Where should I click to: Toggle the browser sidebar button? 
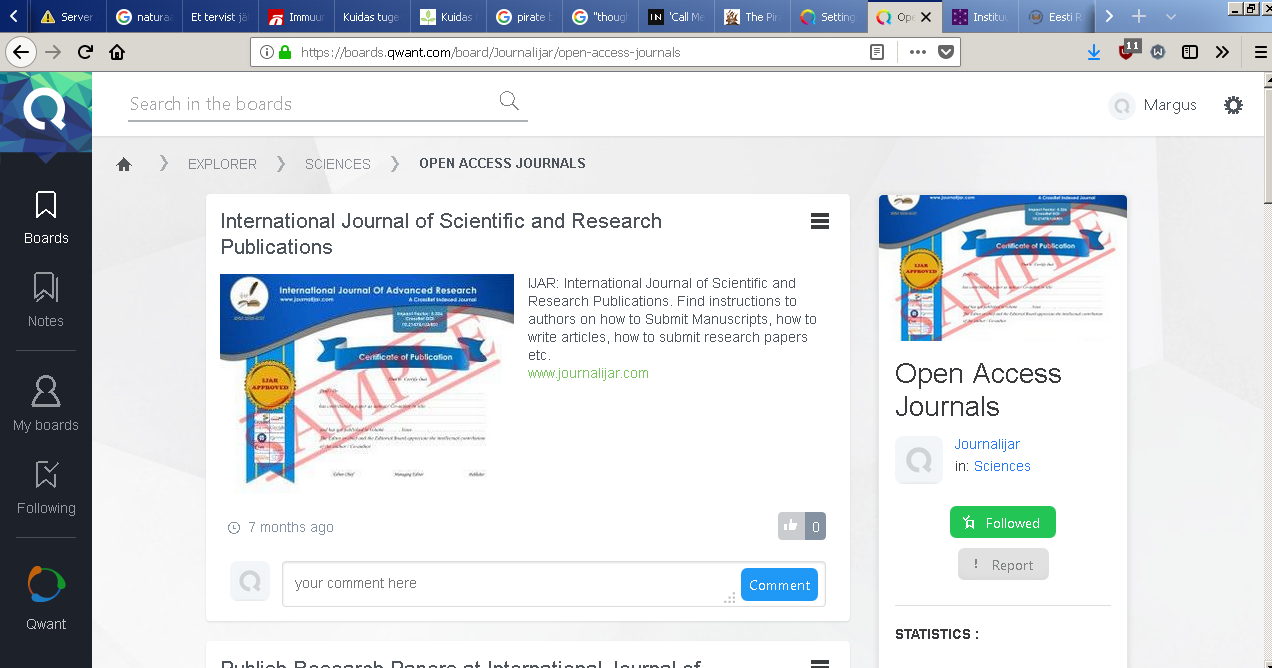point(1190,52)
